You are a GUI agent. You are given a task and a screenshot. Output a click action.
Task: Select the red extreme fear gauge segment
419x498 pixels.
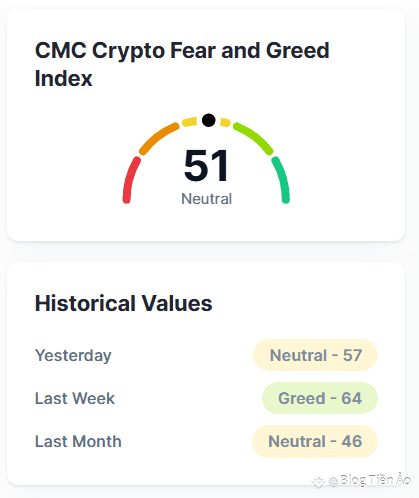(130, 179)
